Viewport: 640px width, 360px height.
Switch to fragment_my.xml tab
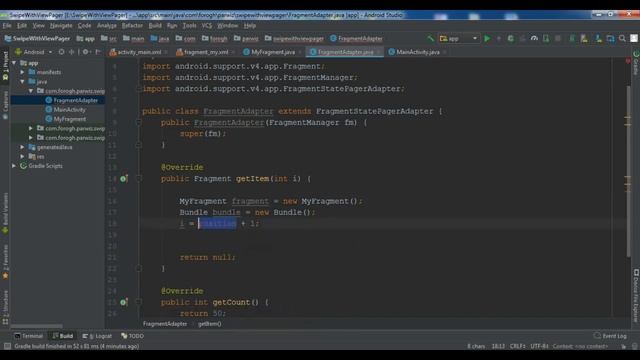[x=206, y=52]
